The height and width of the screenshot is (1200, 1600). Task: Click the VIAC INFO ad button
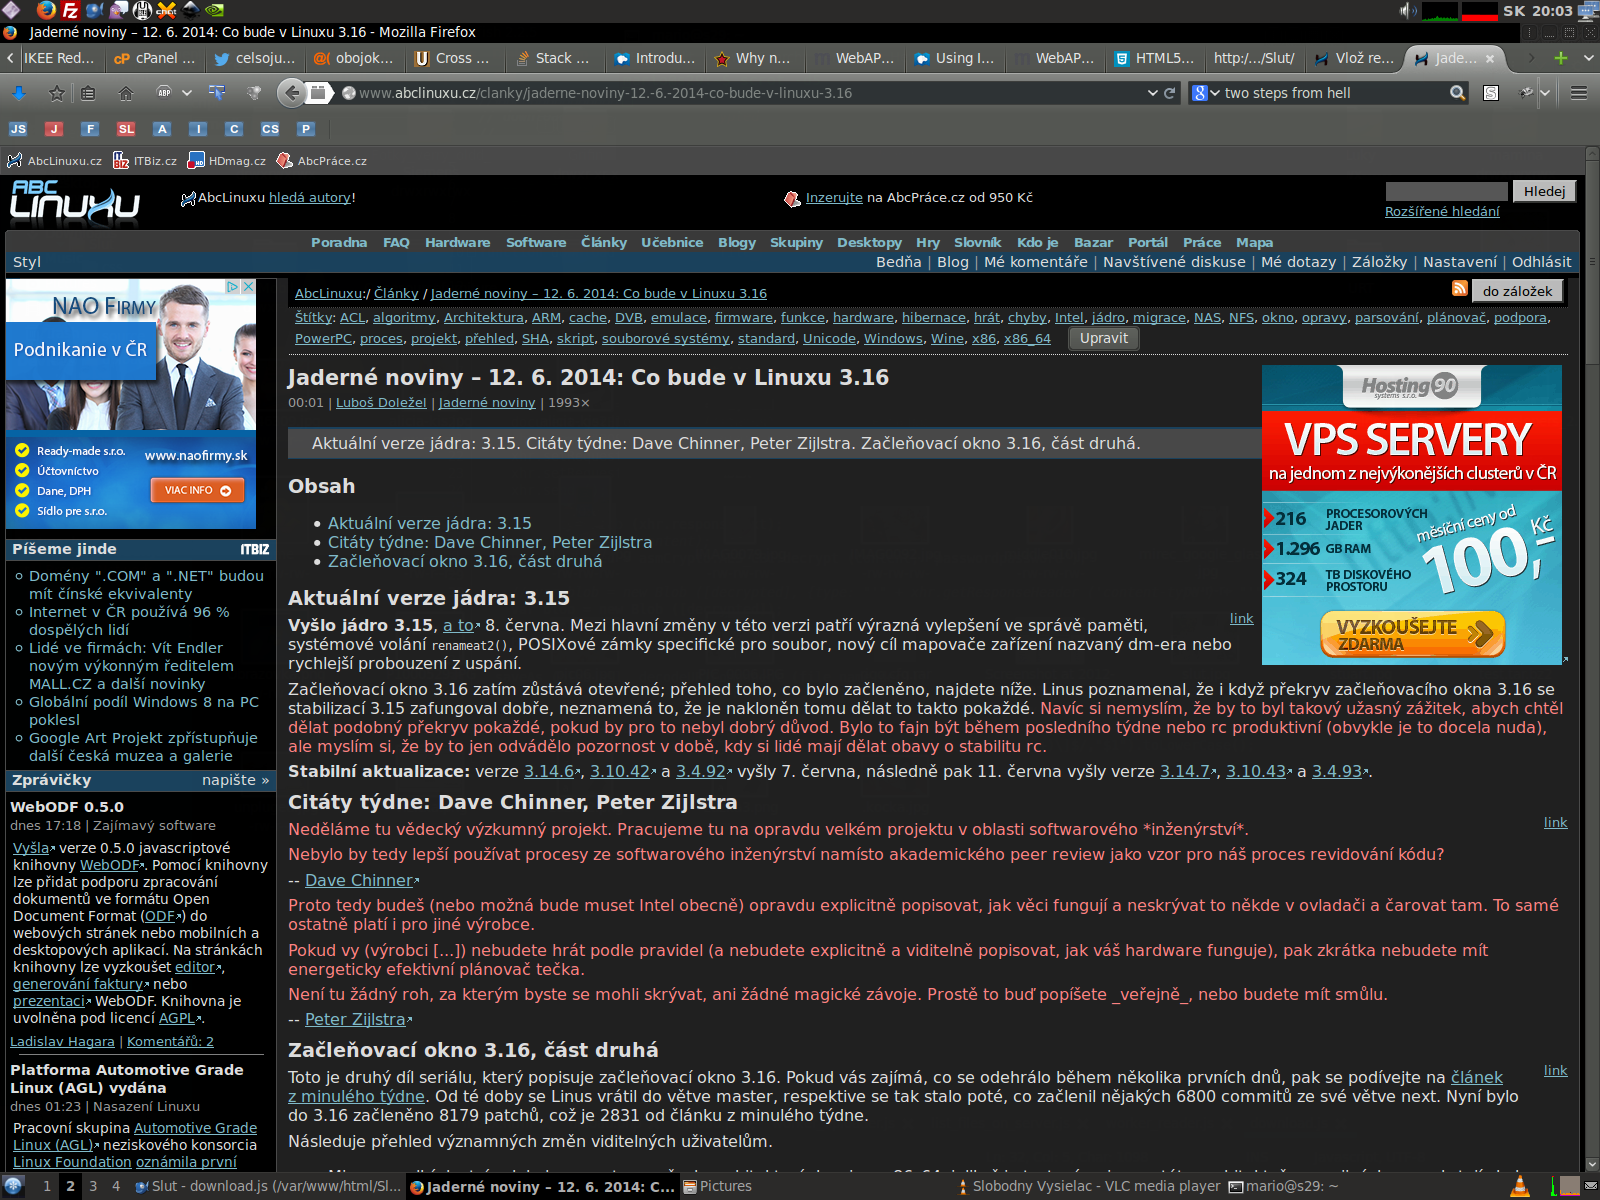tap(197, 490)
